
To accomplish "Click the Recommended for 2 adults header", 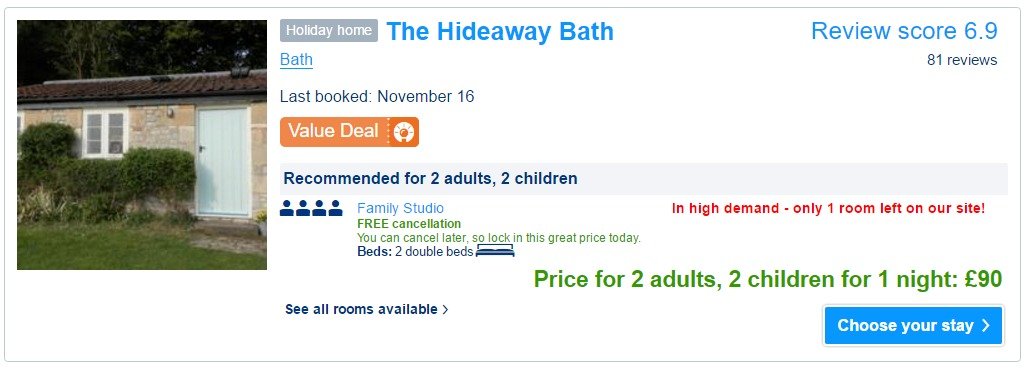I will pos(430,178).
